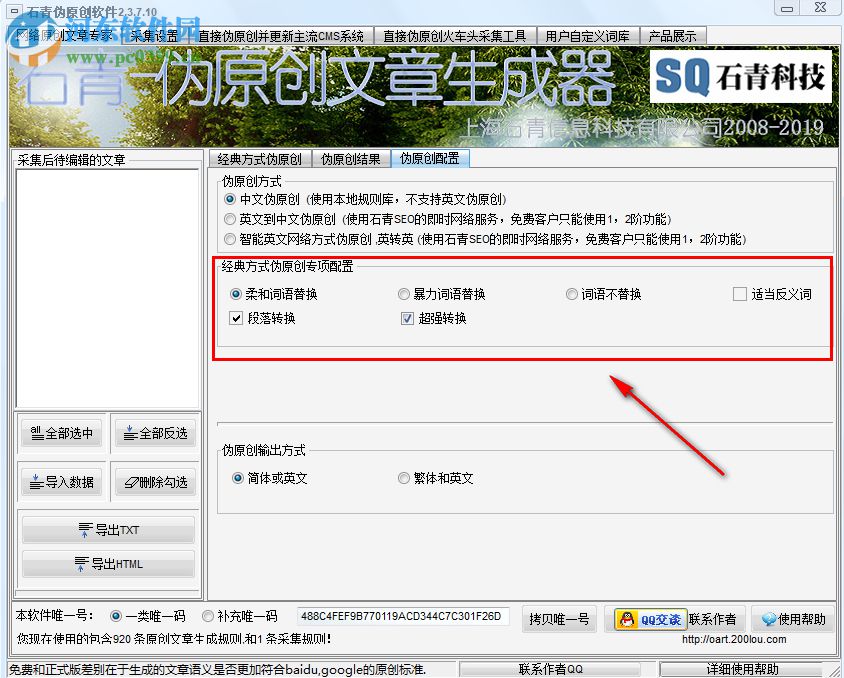Switch to 经典方式伪原创 sub-tab
The height and width of the screenshot is (678, 844).
(259, 159)
